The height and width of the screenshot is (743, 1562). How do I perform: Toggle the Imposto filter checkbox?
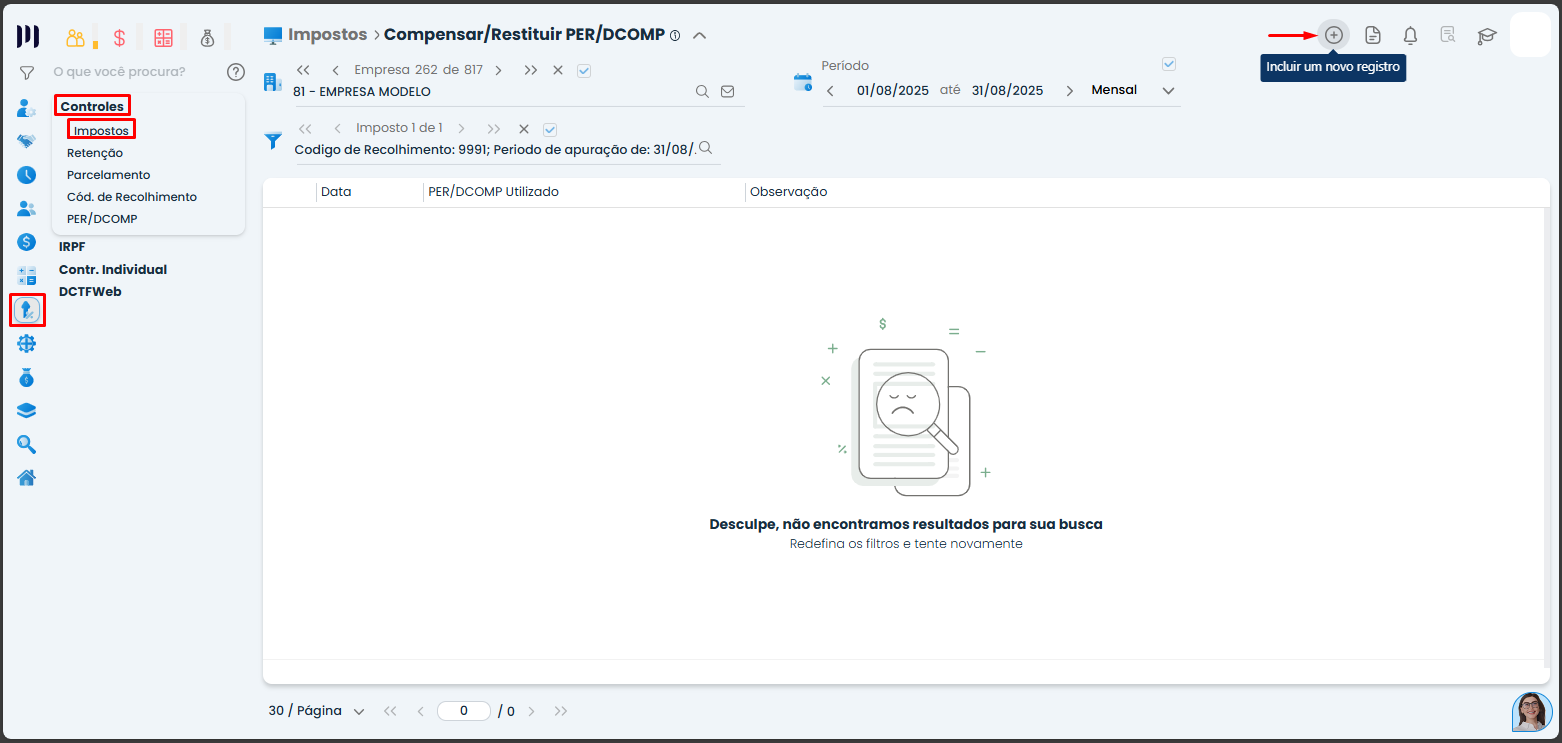[x=550, y=129]
